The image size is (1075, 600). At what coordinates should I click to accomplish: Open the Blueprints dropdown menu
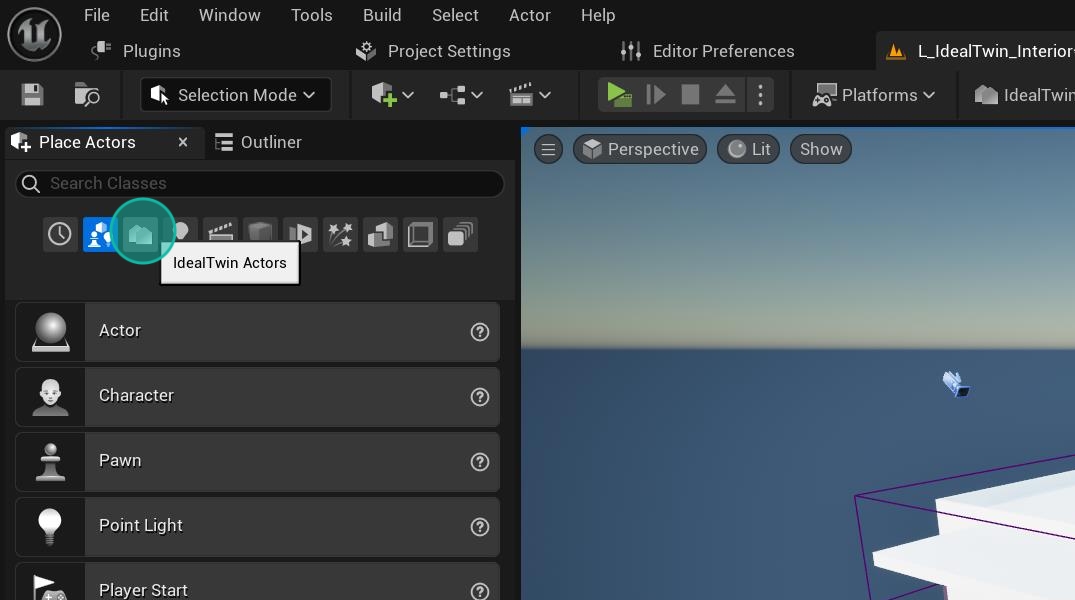click(461, 95)
